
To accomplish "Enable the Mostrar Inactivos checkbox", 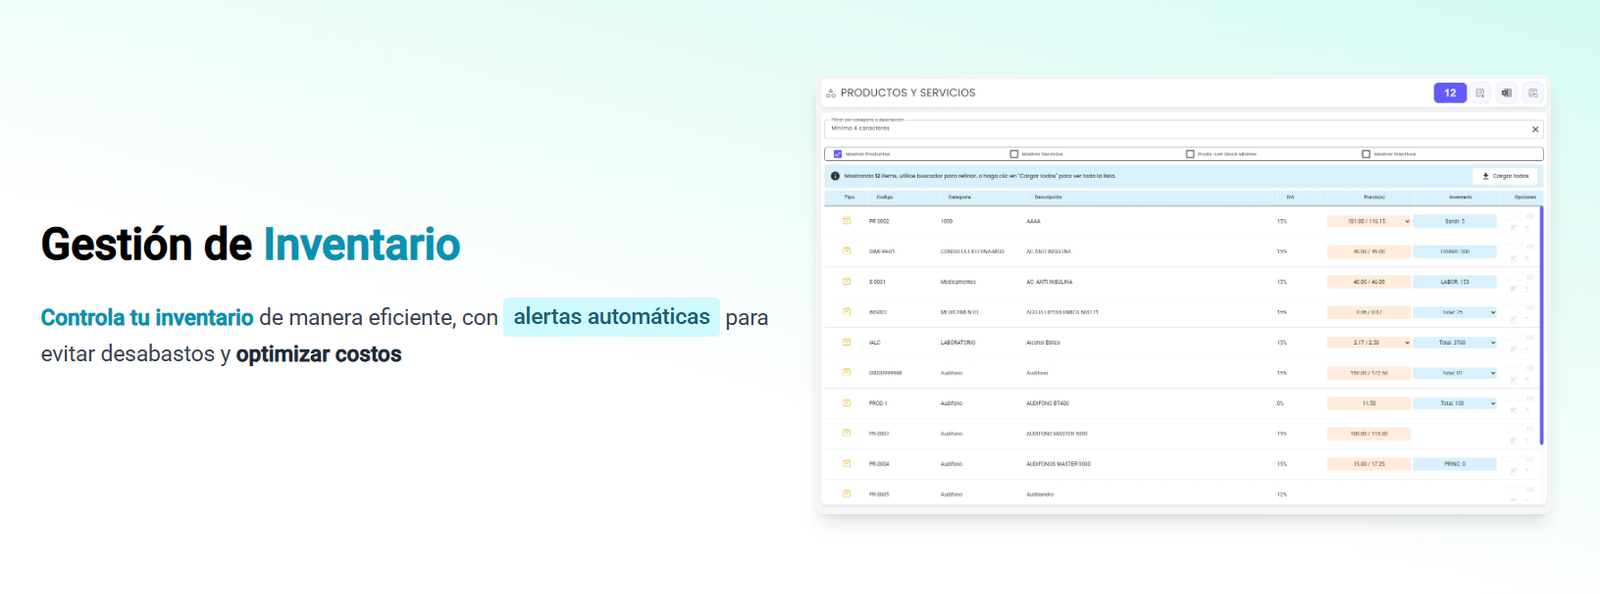I will pyautogui.click(x=1366, y=154).
